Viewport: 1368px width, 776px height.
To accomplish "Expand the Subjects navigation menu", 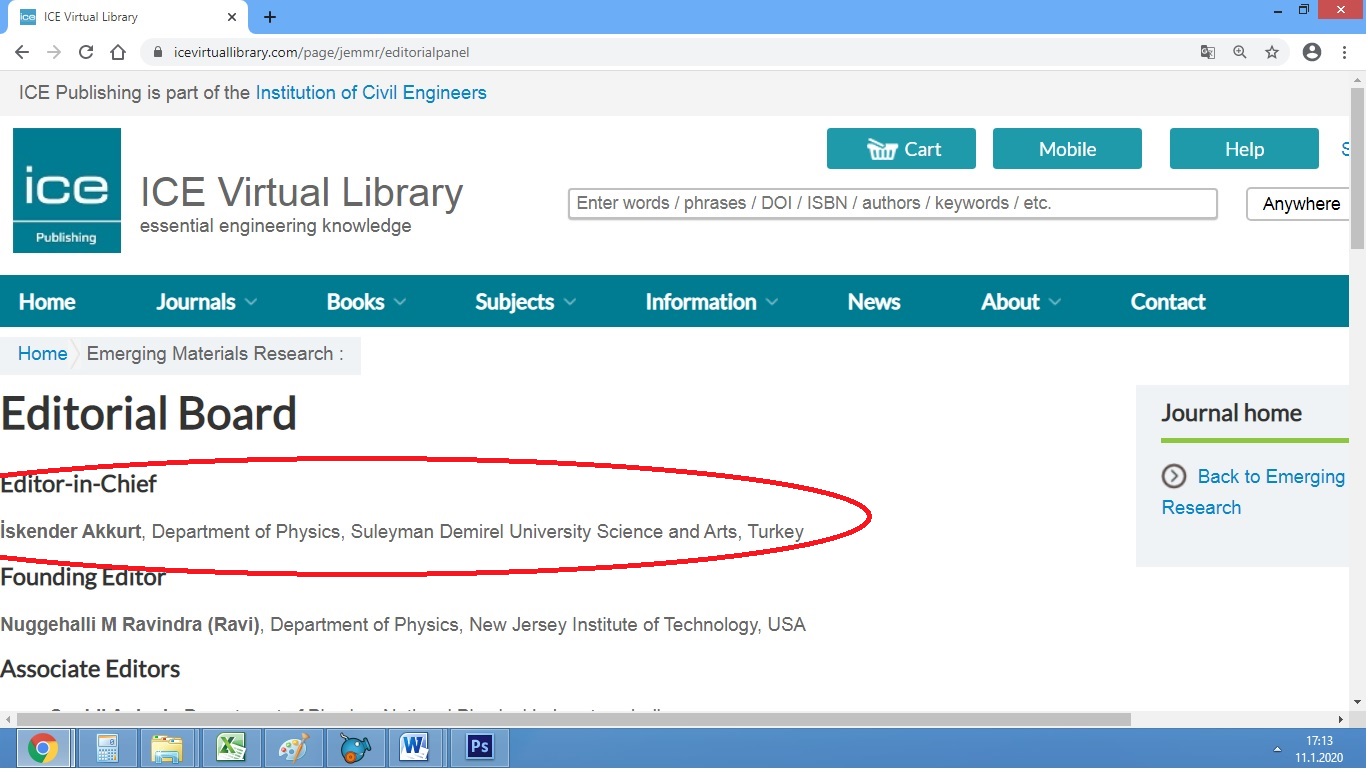I will [x=526, y=302].
